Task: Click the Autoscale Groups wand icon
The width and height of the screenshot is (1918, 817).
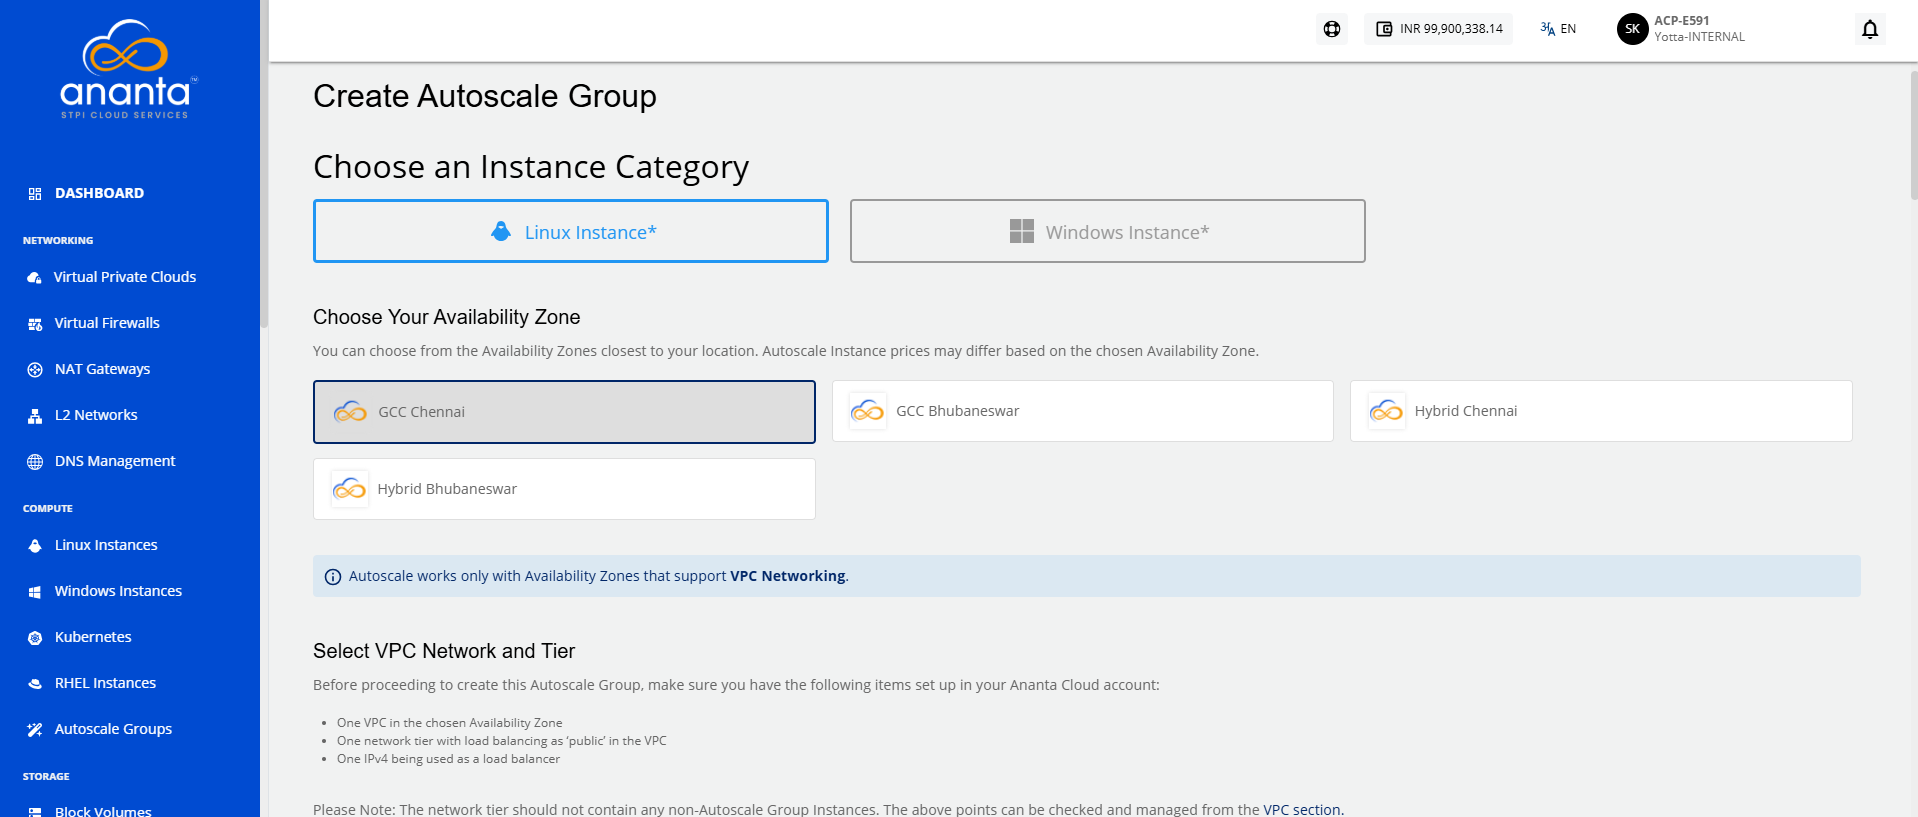Action: click(x=35, y=730)
